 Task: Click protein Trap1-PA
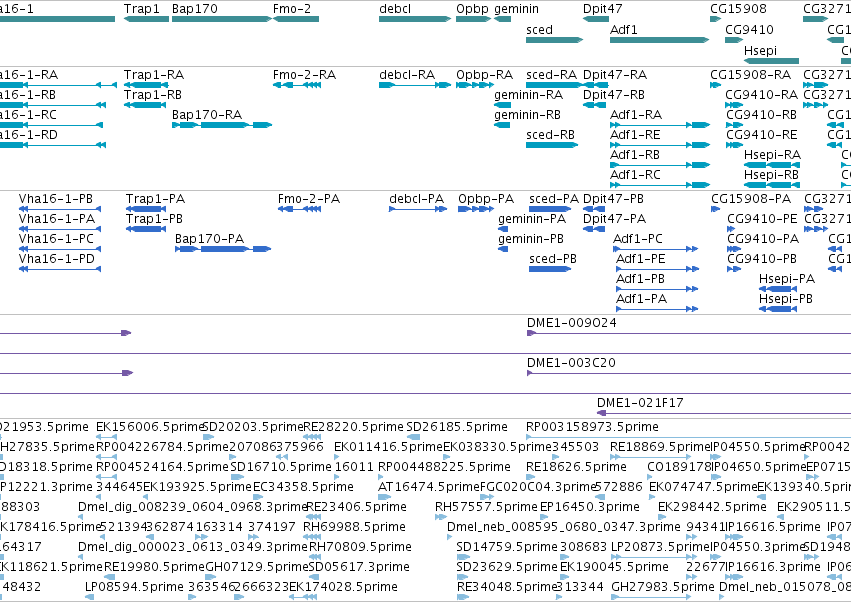click(146, 209)
